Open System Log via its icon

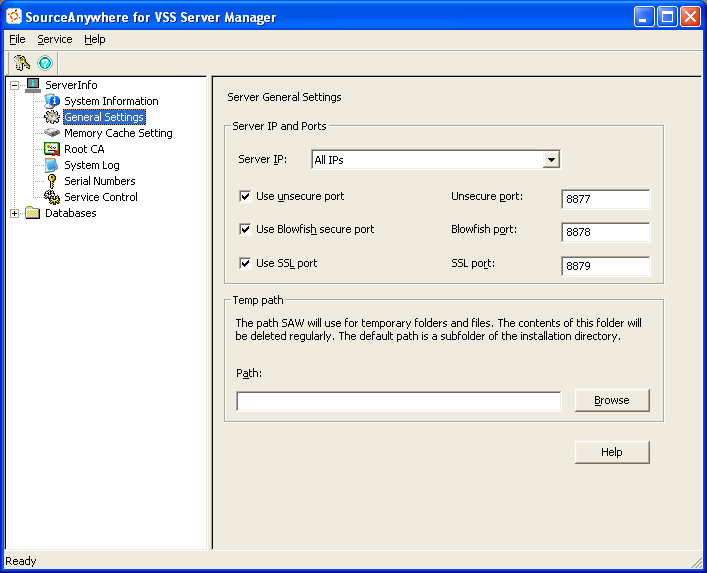click(52, 165)
